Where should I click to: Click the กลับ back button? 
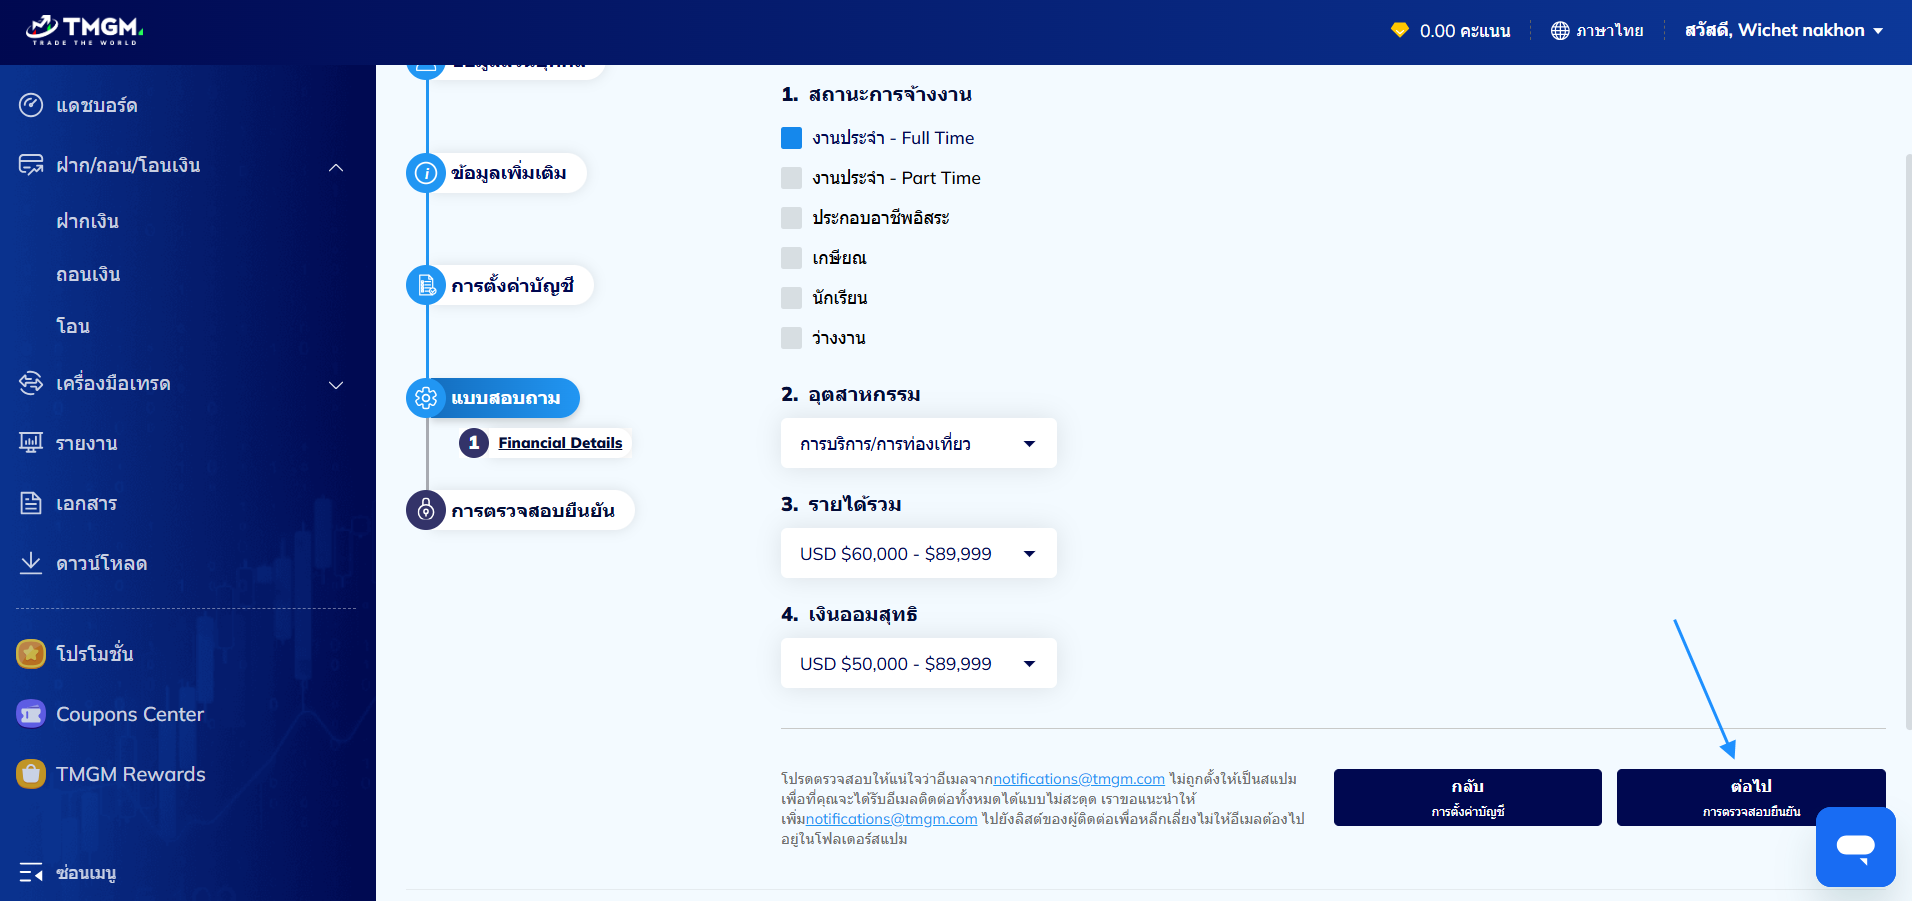(x=1467, y=797)
